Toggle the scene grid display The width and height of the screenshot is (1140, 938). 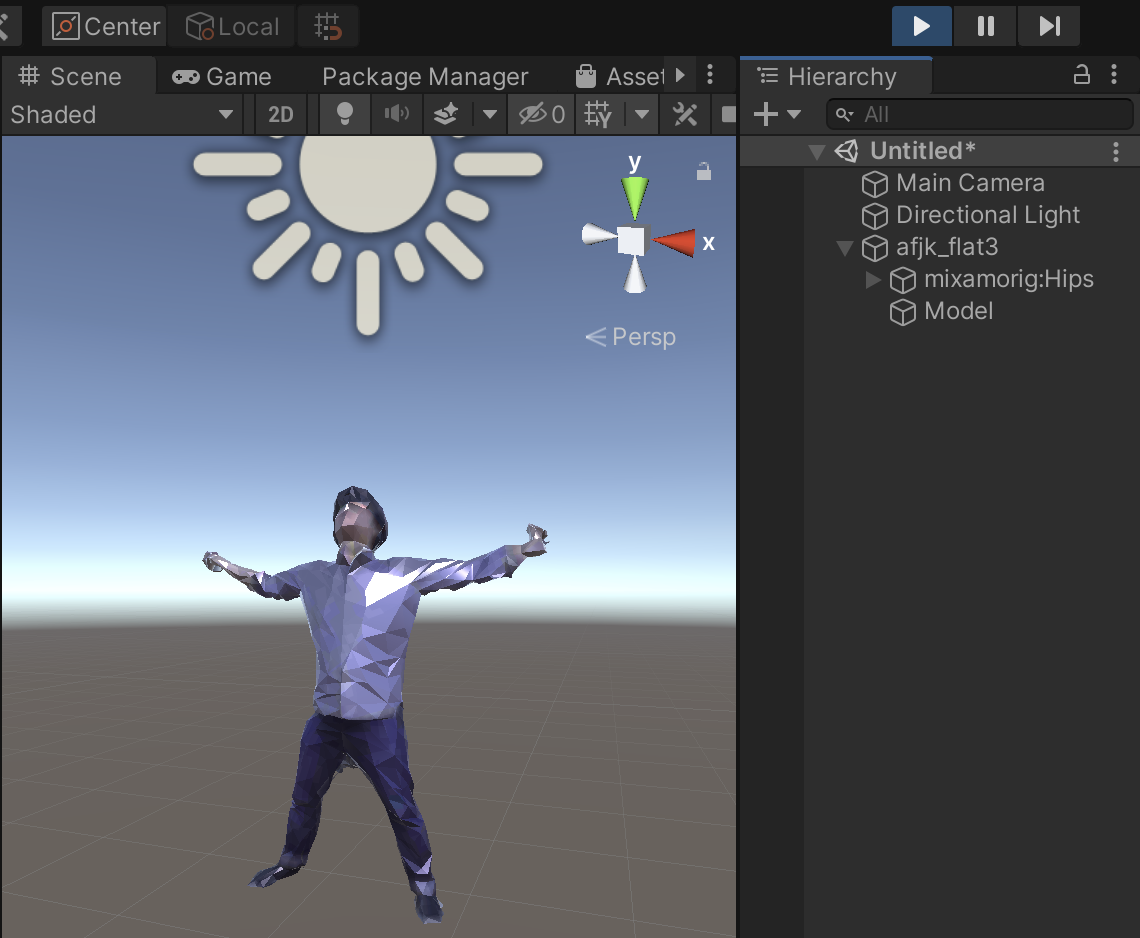[597, 114]
